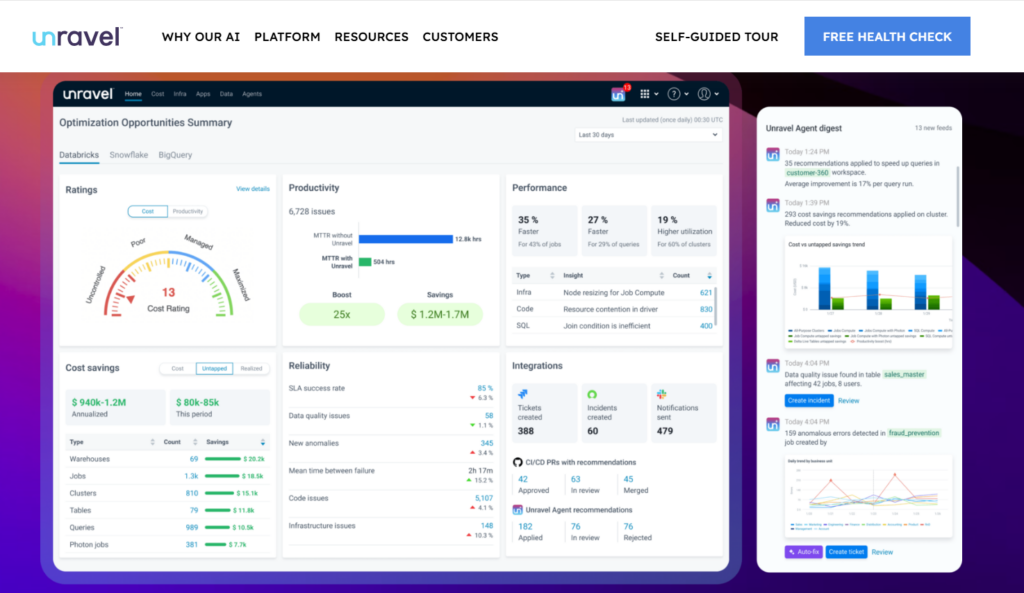The width and height of the screenshot is (1024, 593).
Task: Click the Unravel icon beside data quality issue feed
Action: 773,366
